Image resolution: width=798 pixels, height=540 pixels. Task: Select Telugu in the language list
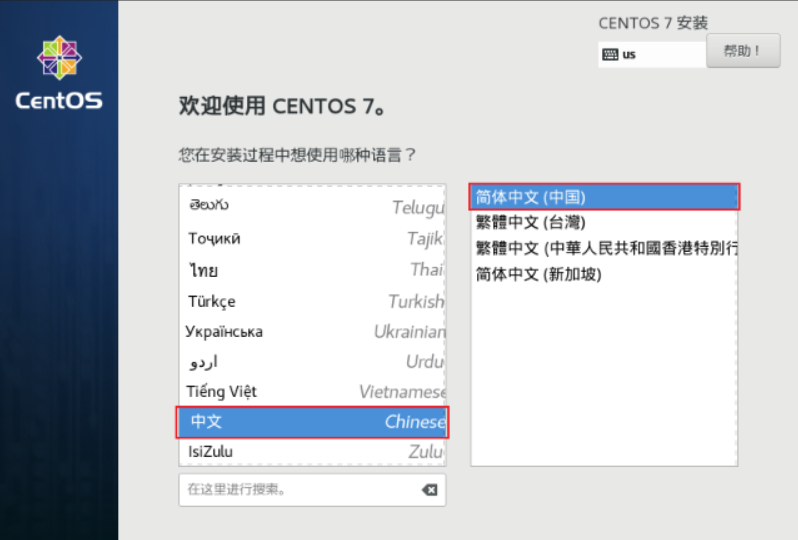point(312,206)
